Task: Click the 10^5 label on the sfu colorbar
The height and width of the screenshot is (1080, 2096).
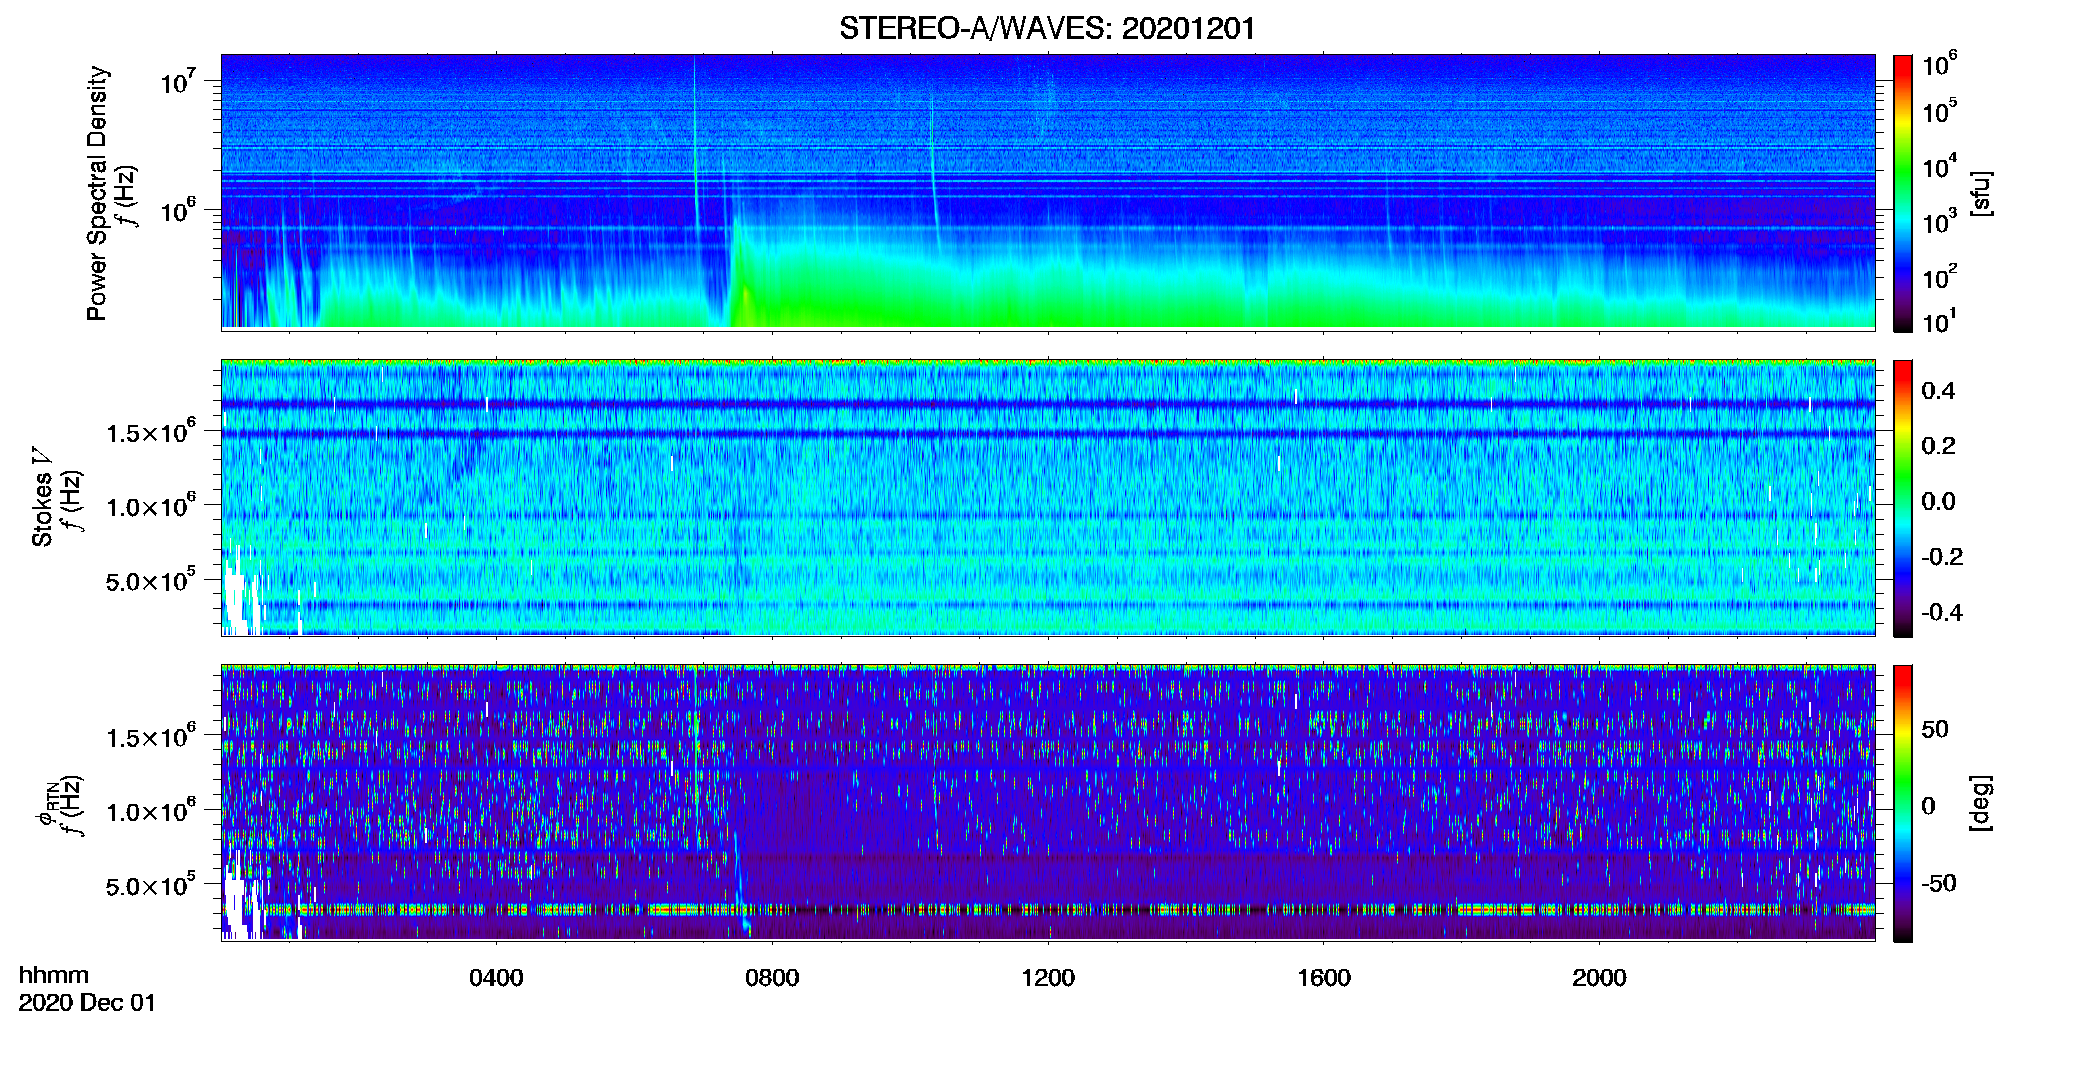Action: pyautogui.click(x=1940, y=110)
